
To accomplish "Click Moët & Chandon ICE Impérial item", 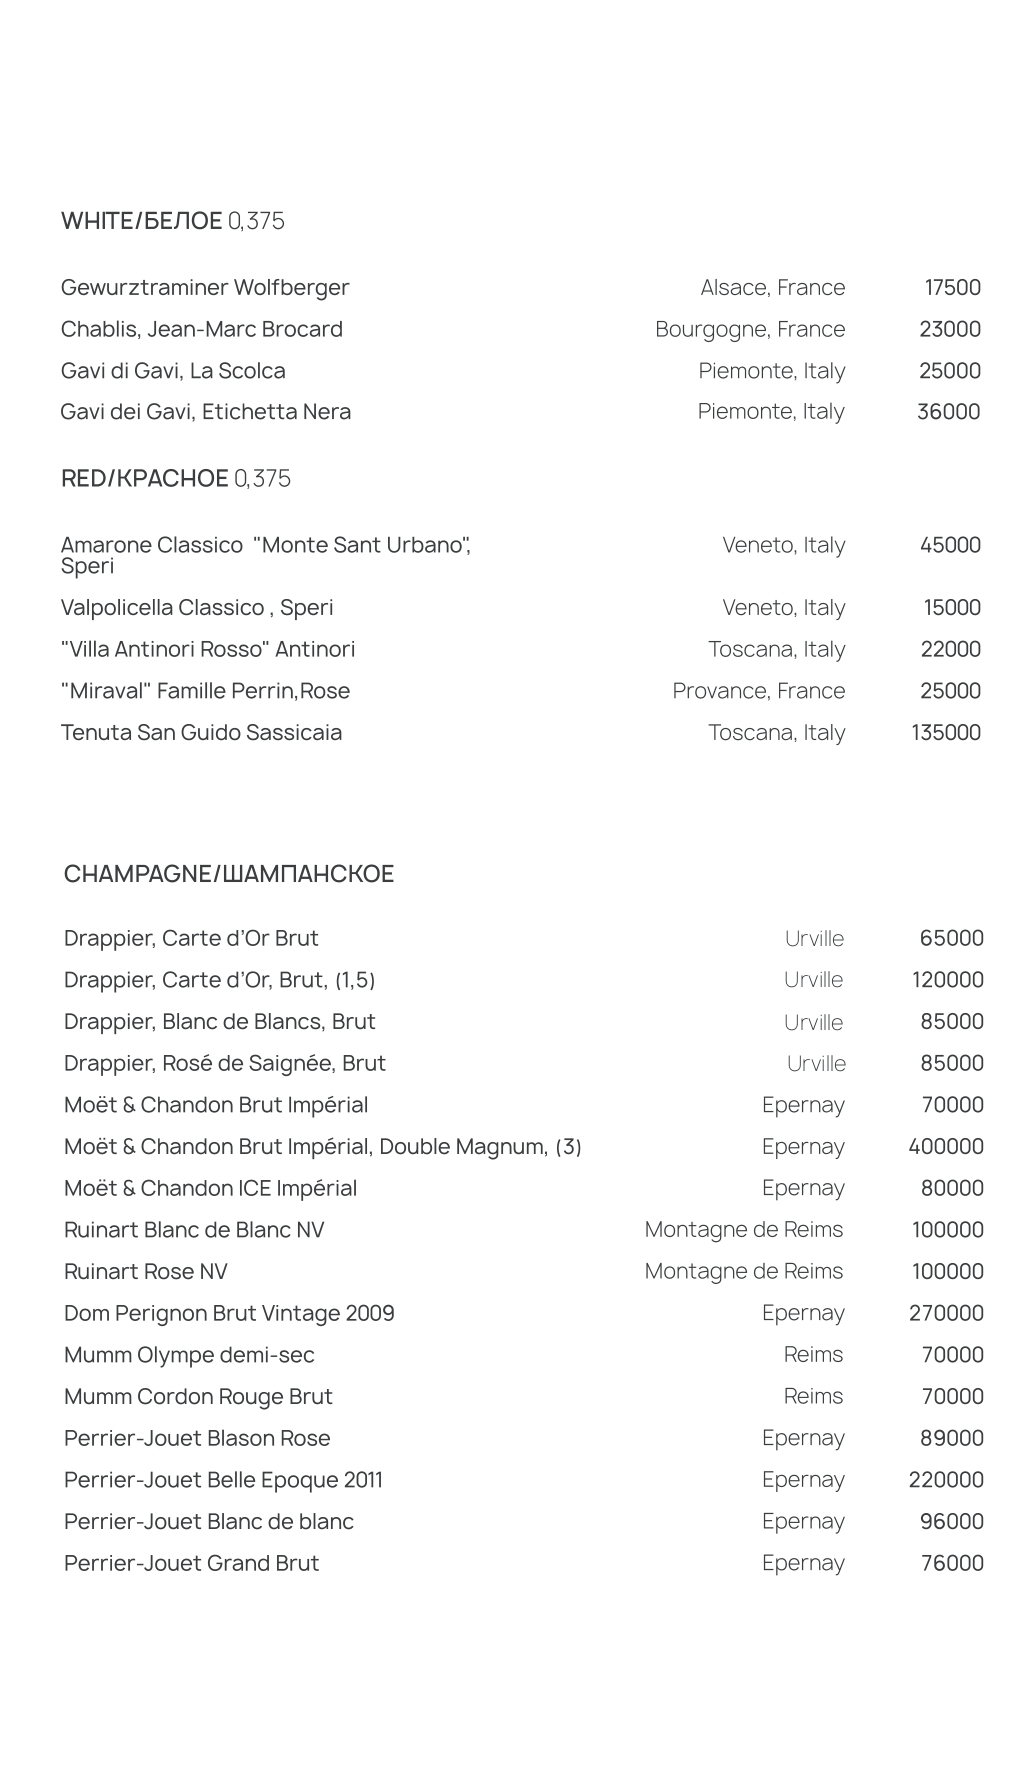I will pos(211,1189).
